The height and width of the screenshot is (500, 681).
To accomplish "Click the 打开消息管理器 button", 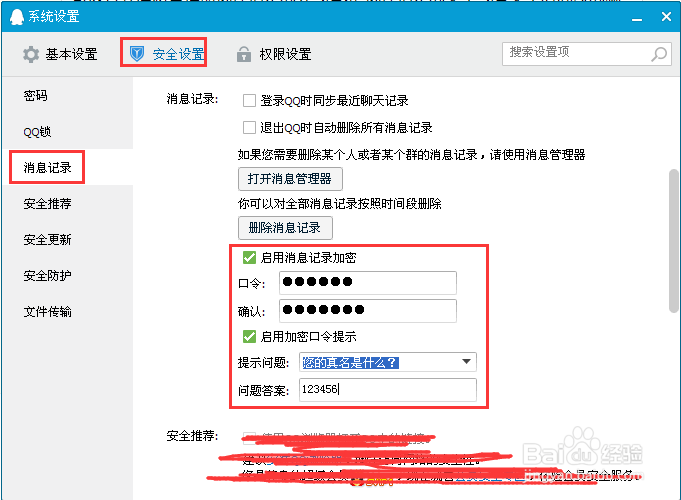I will tap(290, 179).
